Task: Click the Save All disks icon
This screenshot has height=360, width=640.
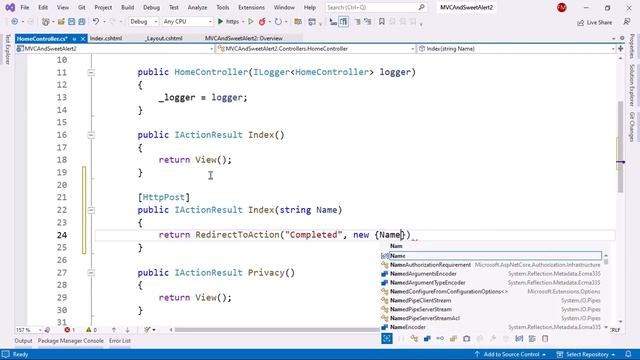Action: coord(82,22)
